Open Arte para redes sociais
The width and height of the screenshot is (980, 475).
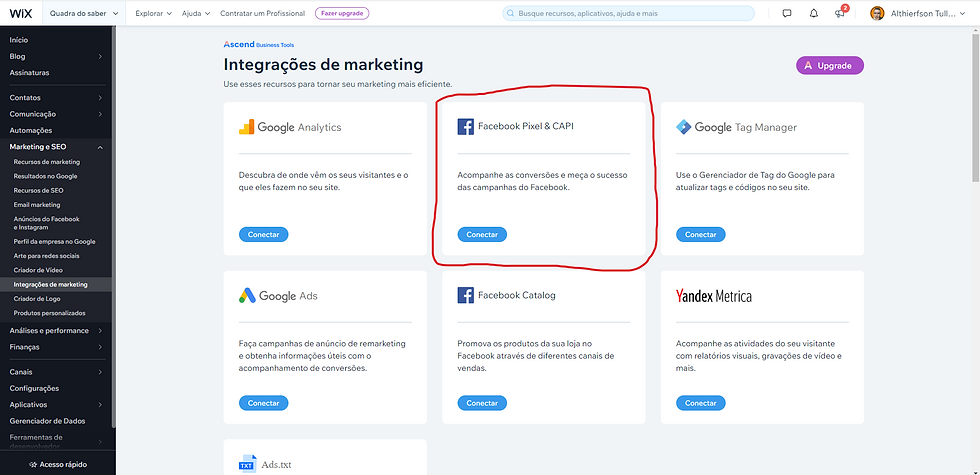[x=46, y=256]
